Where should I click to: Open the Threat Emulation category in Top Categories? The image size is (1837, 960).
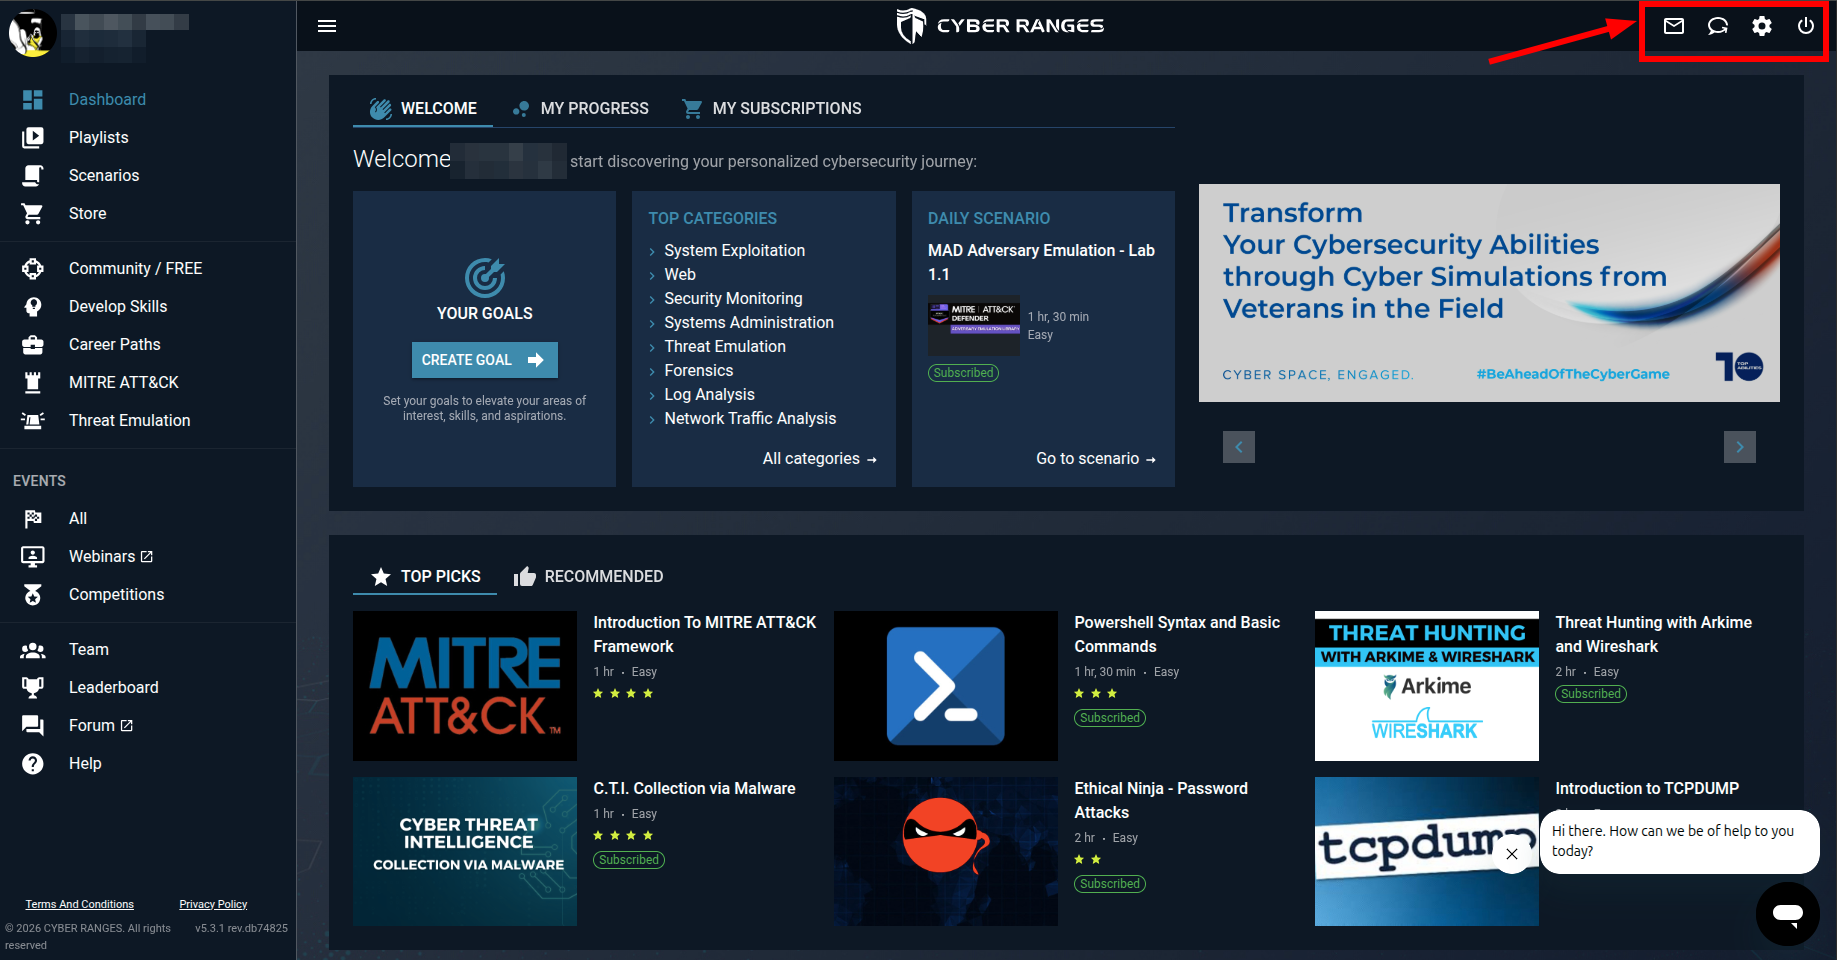tap(725, 347)
